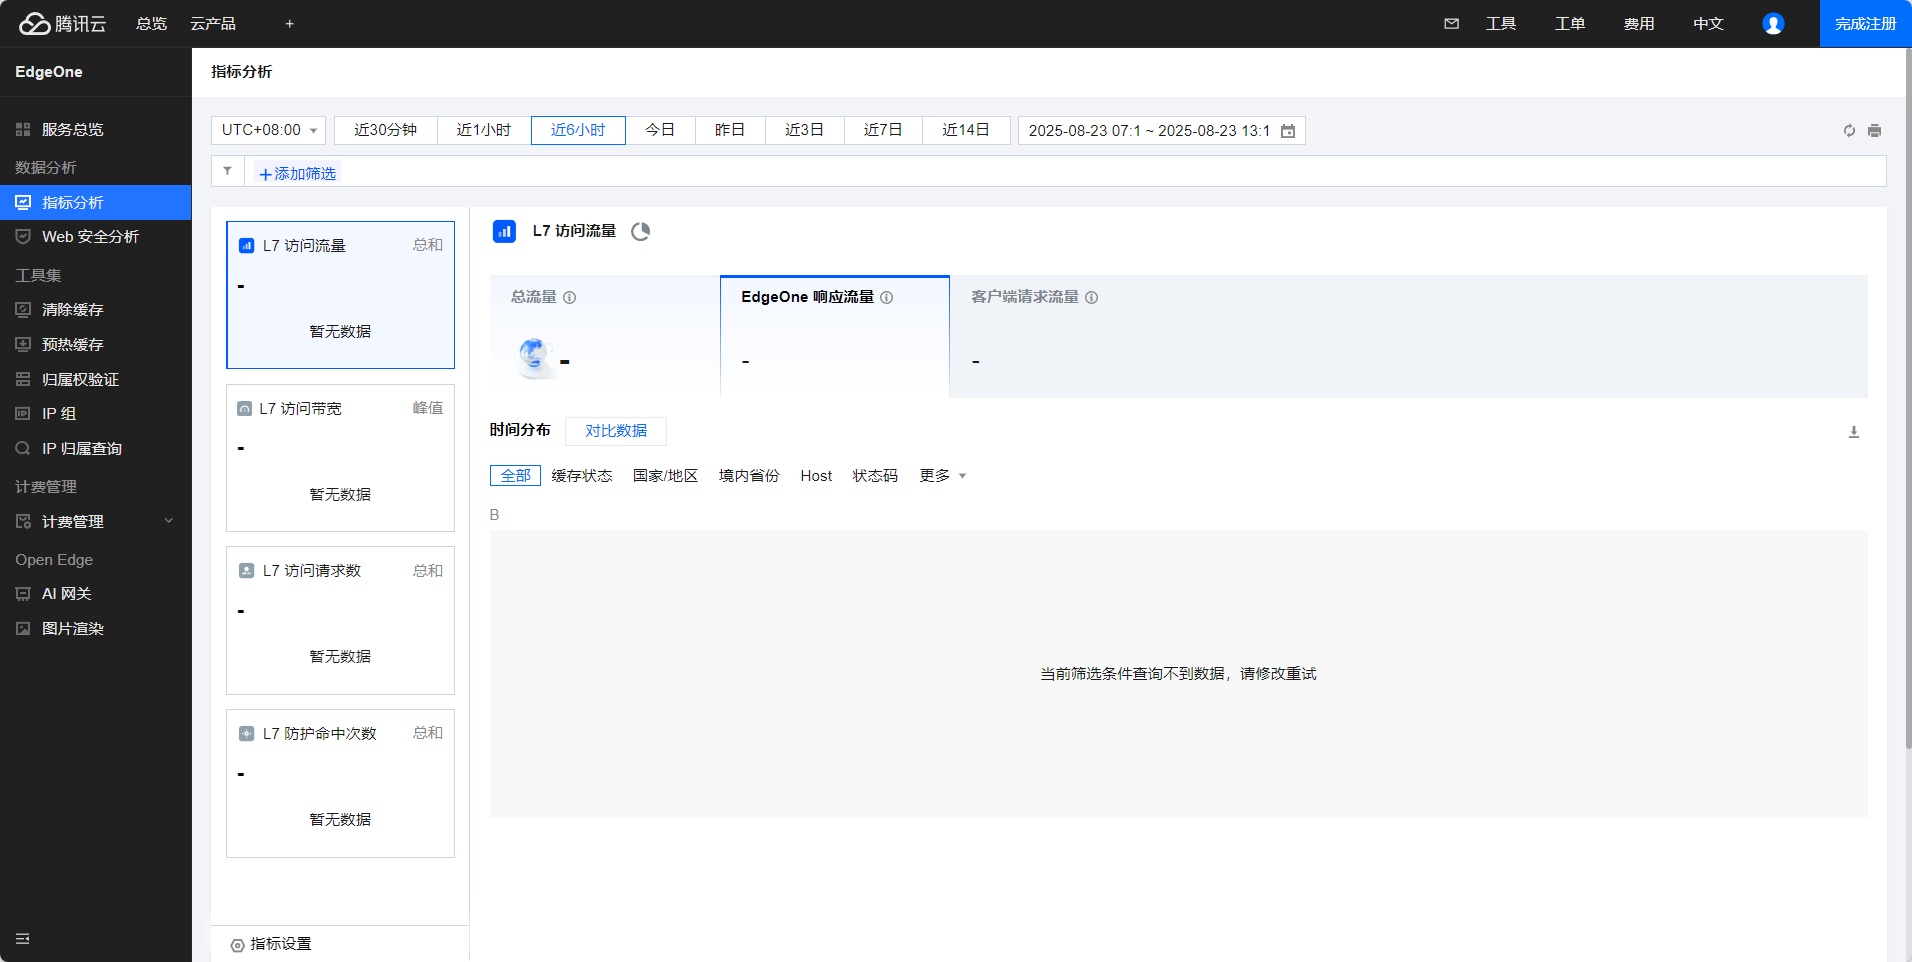This screenshot has height=962, width=1912.
Task: Open the user avatar profile
Action: (1773, 23)
